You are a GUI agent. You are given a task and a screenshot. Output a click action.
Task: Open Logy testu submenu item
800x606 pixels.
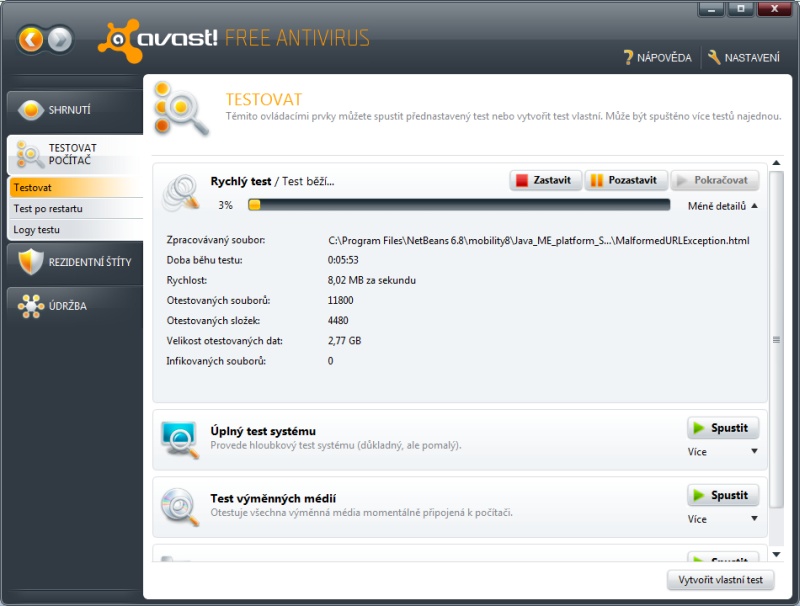point(76,230)
